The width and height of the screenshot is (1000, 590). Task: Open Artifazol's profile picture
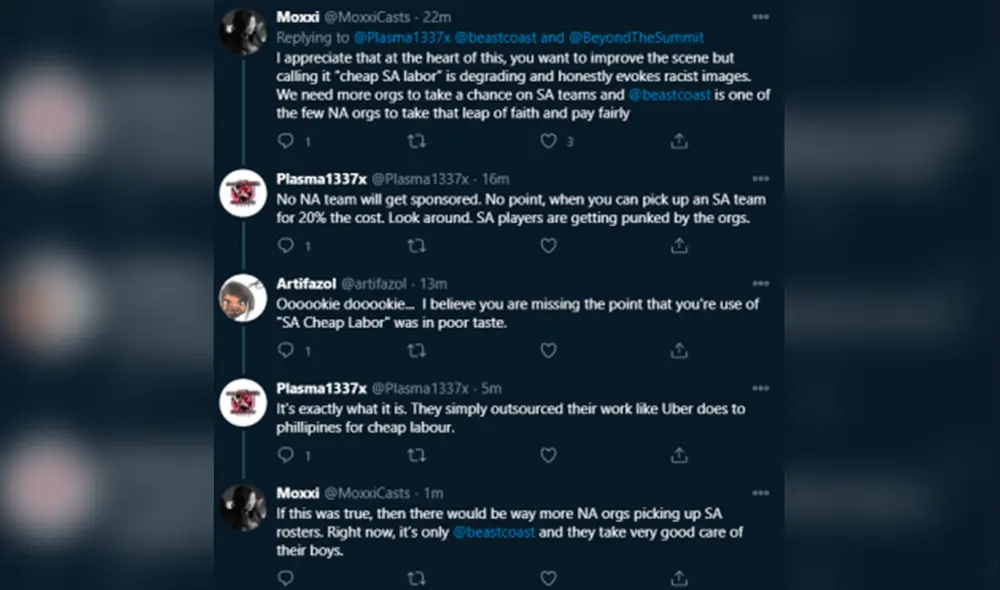242,297
